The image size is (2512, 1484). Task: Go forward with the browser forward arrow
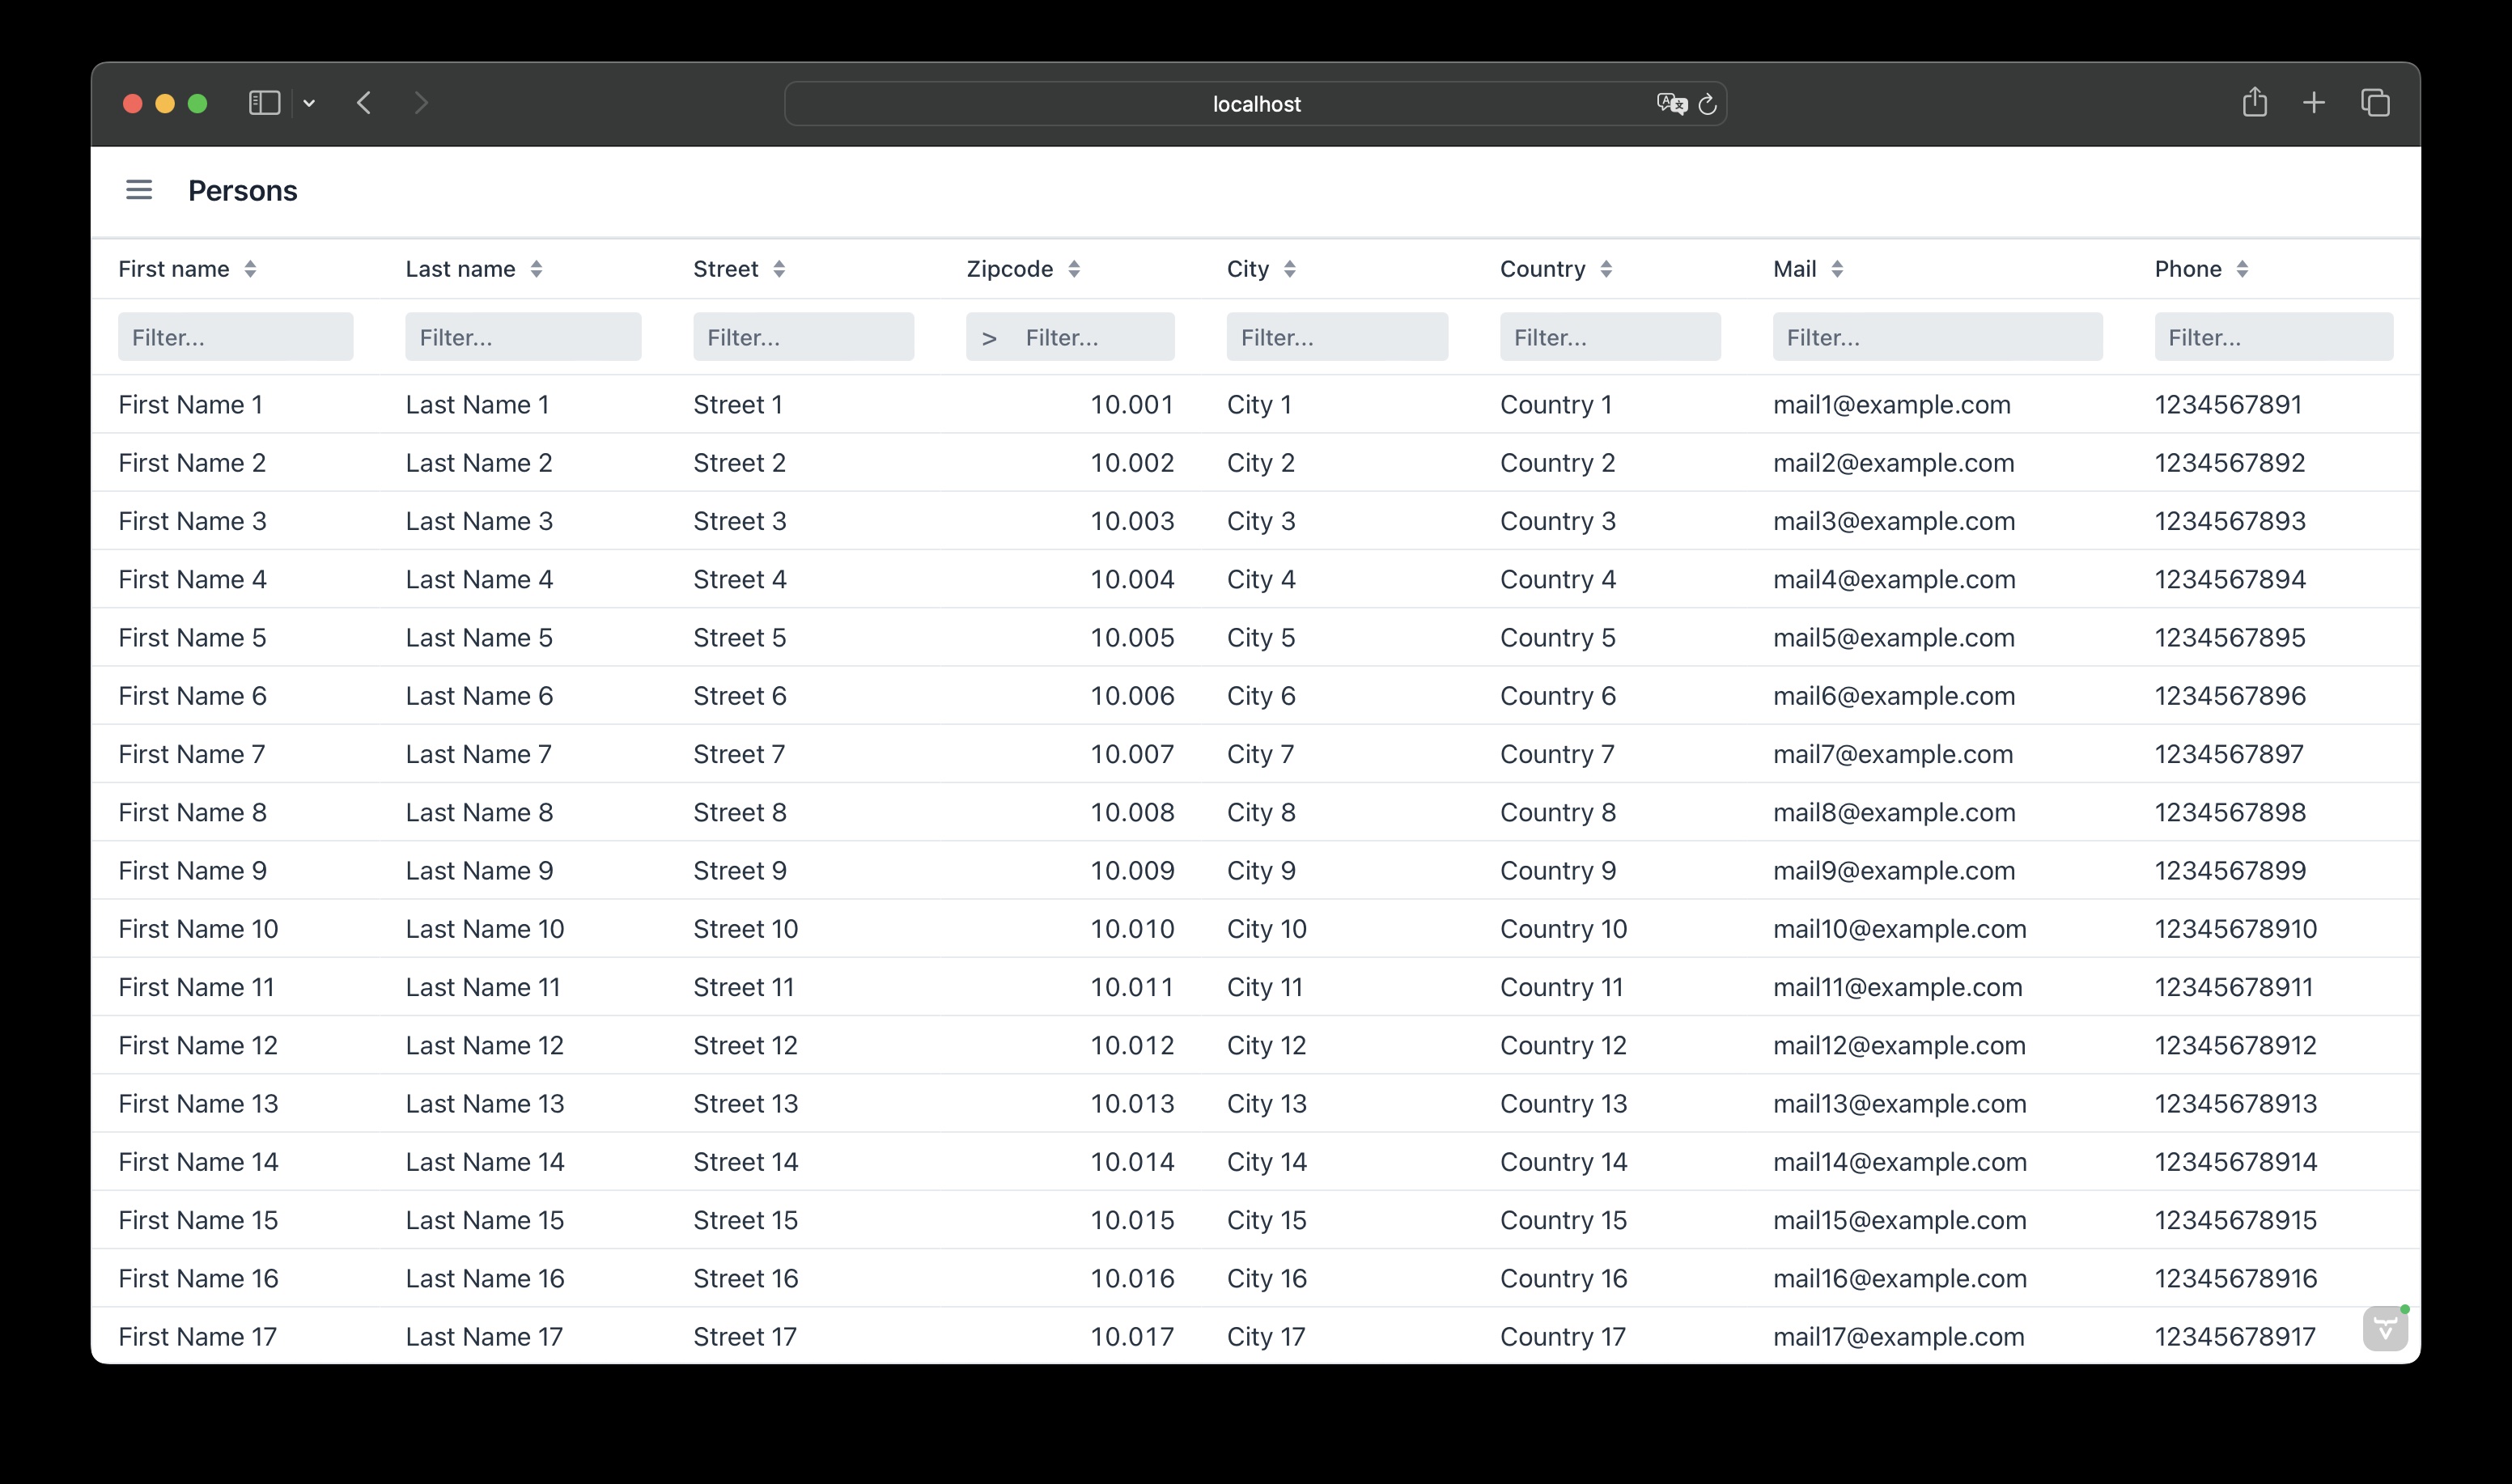click(x=421, y=103)
